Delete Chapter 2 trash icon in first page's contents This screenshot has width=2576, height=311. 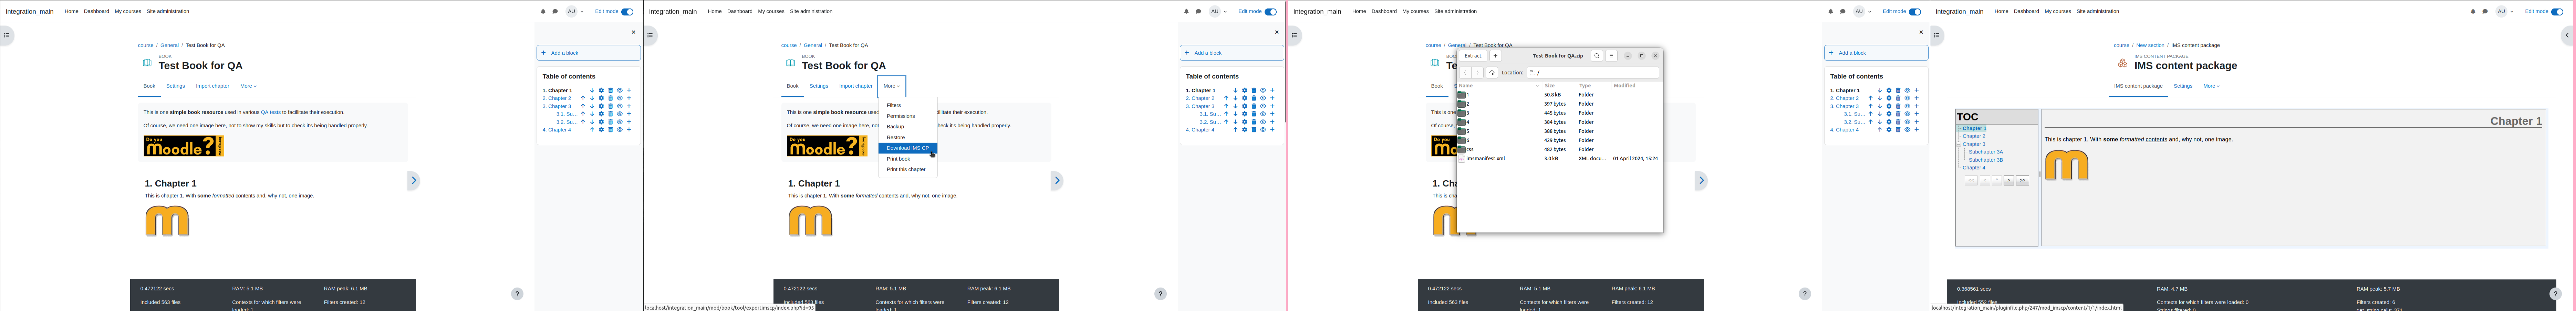pyautogui.click(x=610, y=98)
